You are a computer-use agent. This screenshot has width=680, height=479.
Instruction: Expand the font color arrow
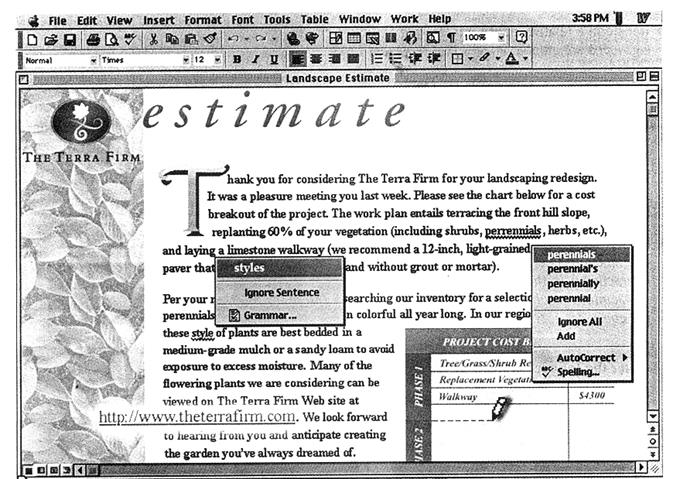[x=525, y=58]
